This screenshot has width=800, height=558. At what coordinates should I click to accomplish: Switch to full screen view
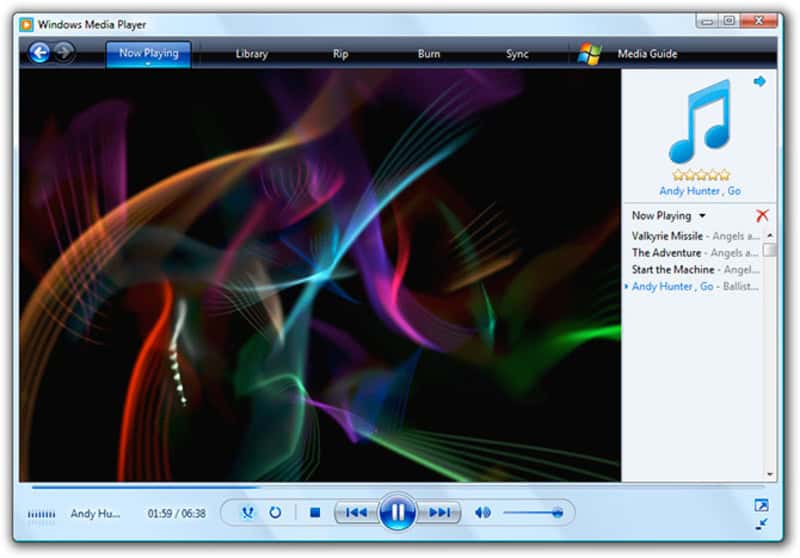click(761, 505)
